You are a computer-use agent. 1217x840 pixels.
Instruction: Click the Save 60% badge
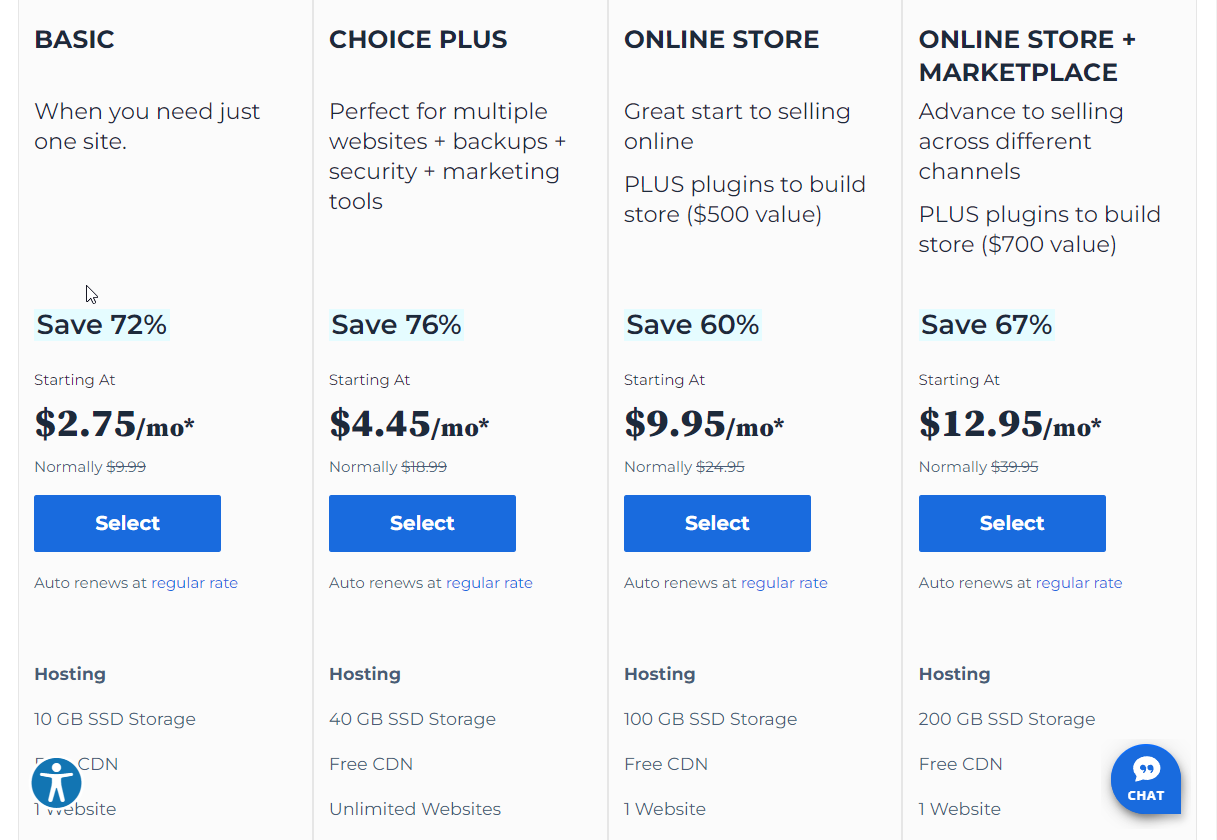click(693, 325)
